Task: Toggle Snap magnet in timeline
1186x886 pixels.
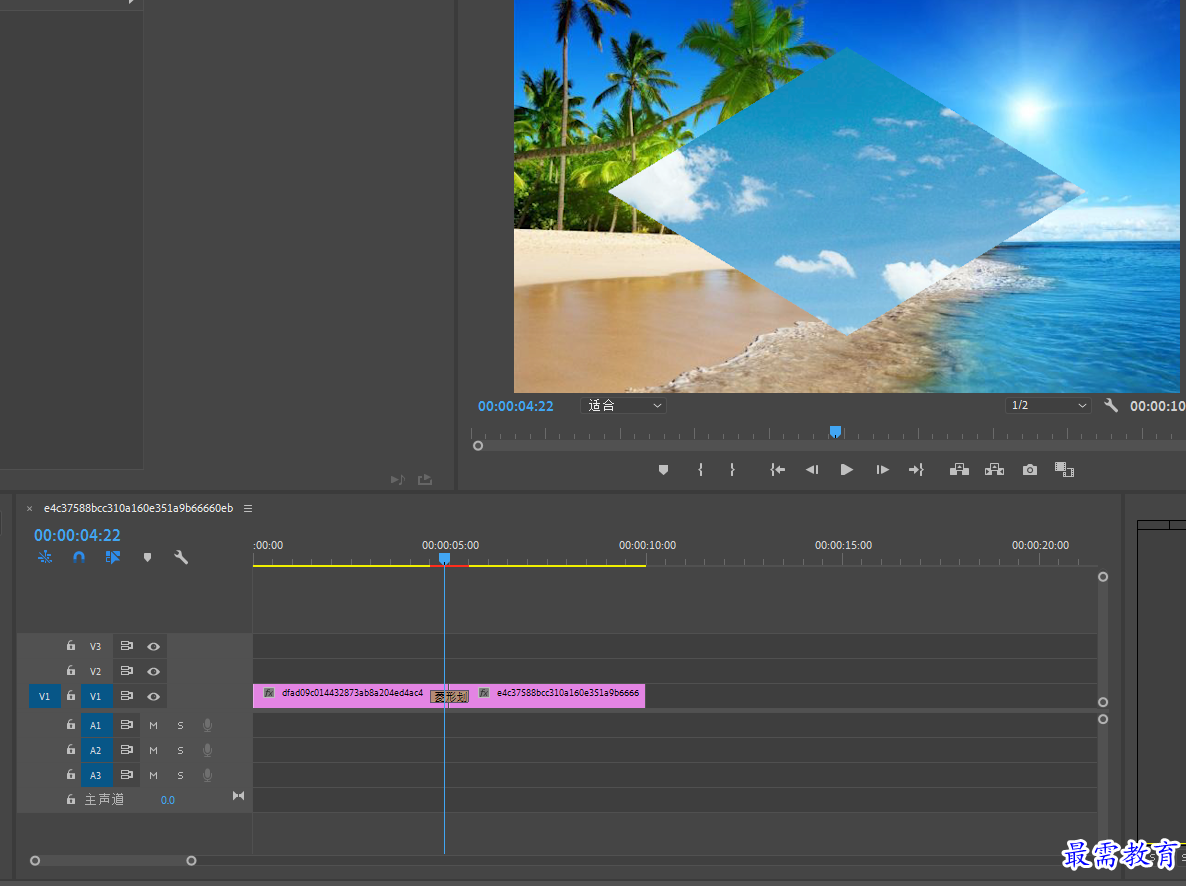Action: tap(79, 557)
